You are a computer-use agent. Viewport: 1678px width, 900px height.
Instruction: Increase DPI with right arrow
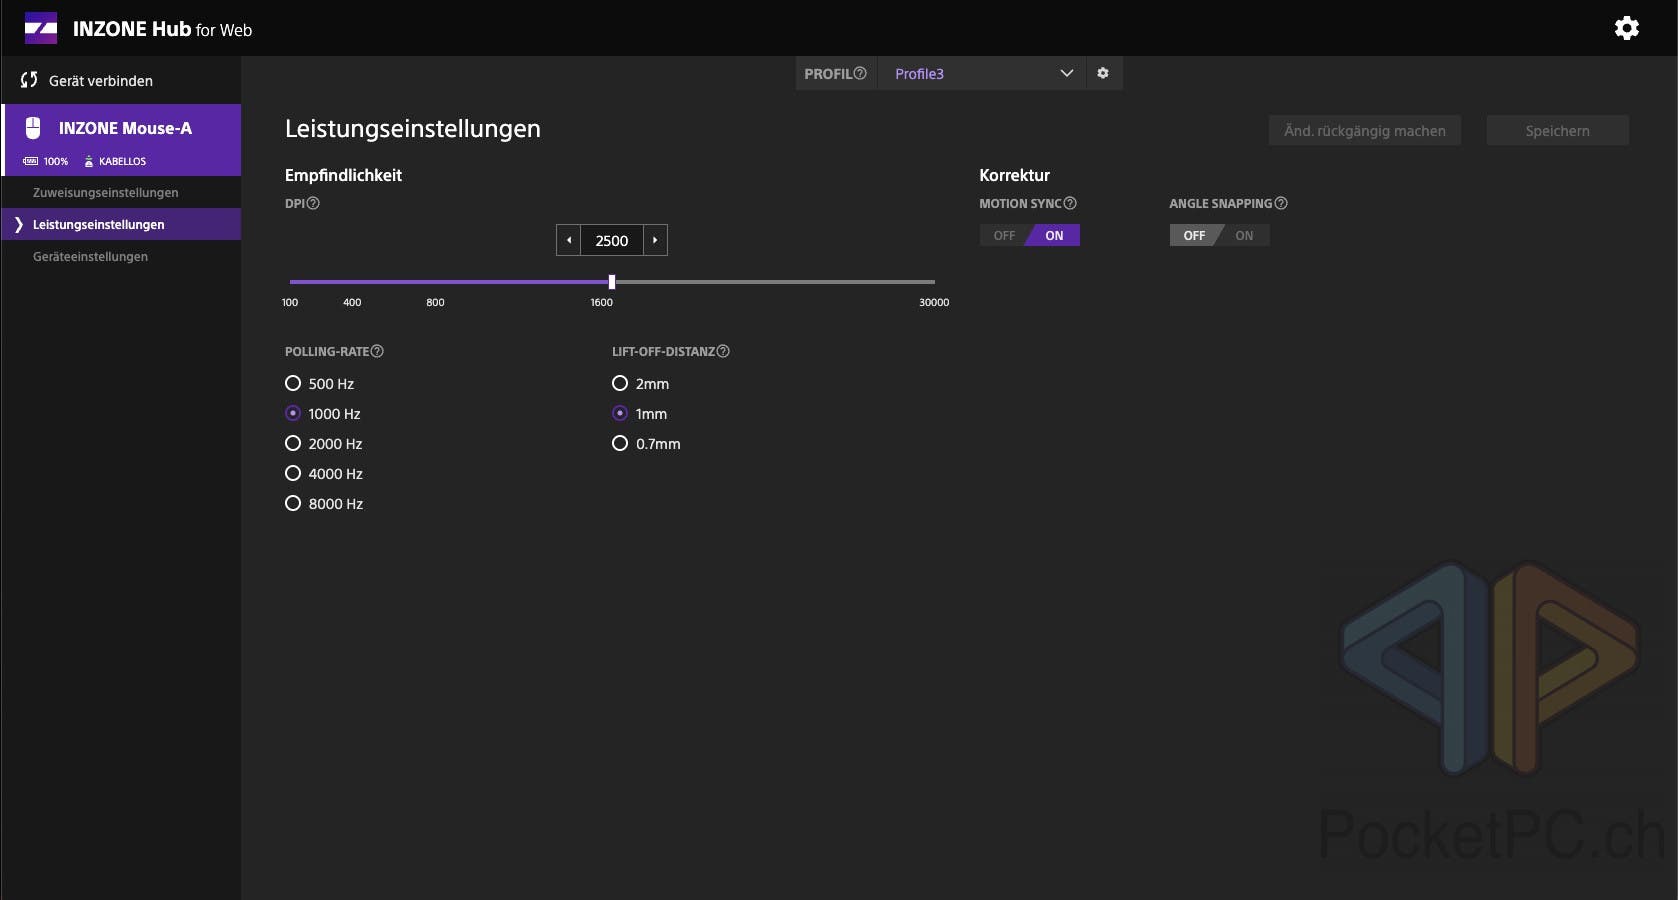point(655,240)
